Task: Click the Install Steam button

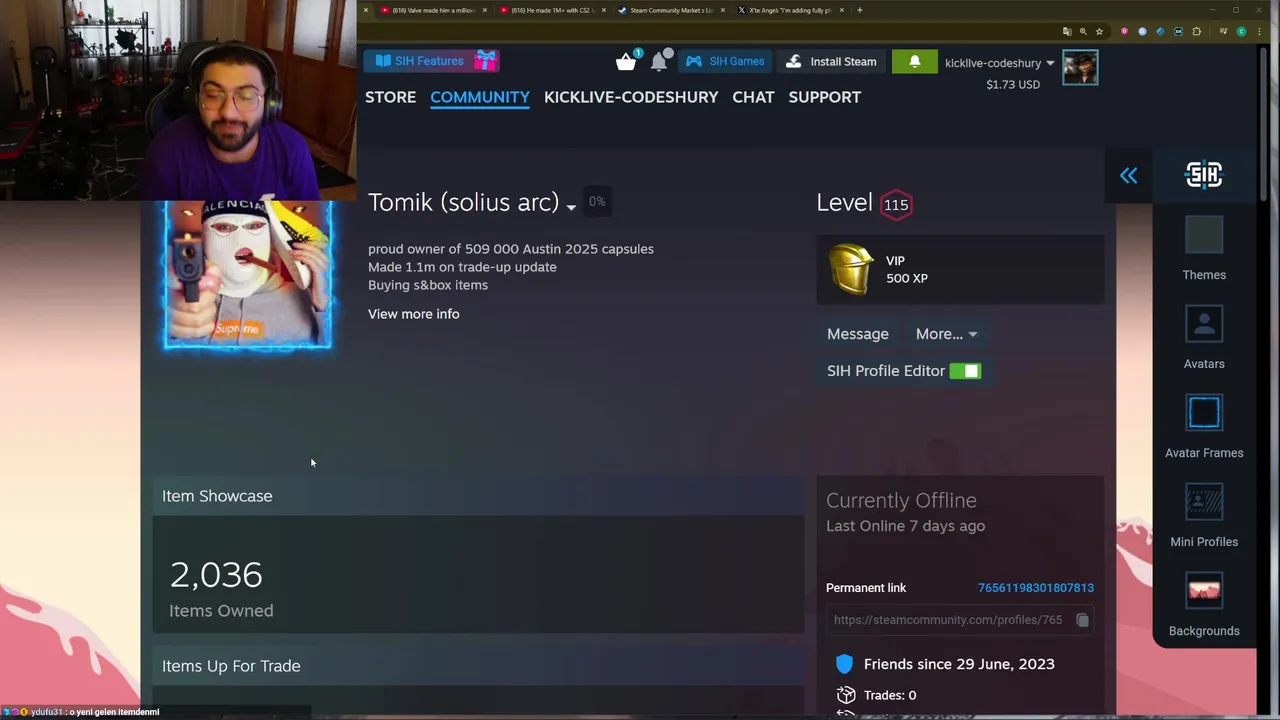Action: [831, 61]
